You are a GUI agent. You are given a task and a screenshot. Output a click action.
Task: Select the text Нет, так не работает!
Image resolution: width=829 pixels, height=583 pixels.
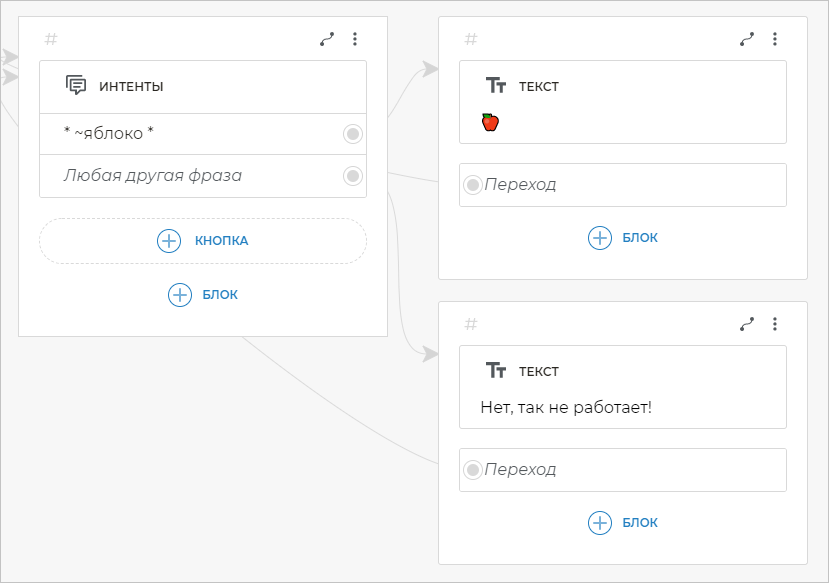pos(566,407)
